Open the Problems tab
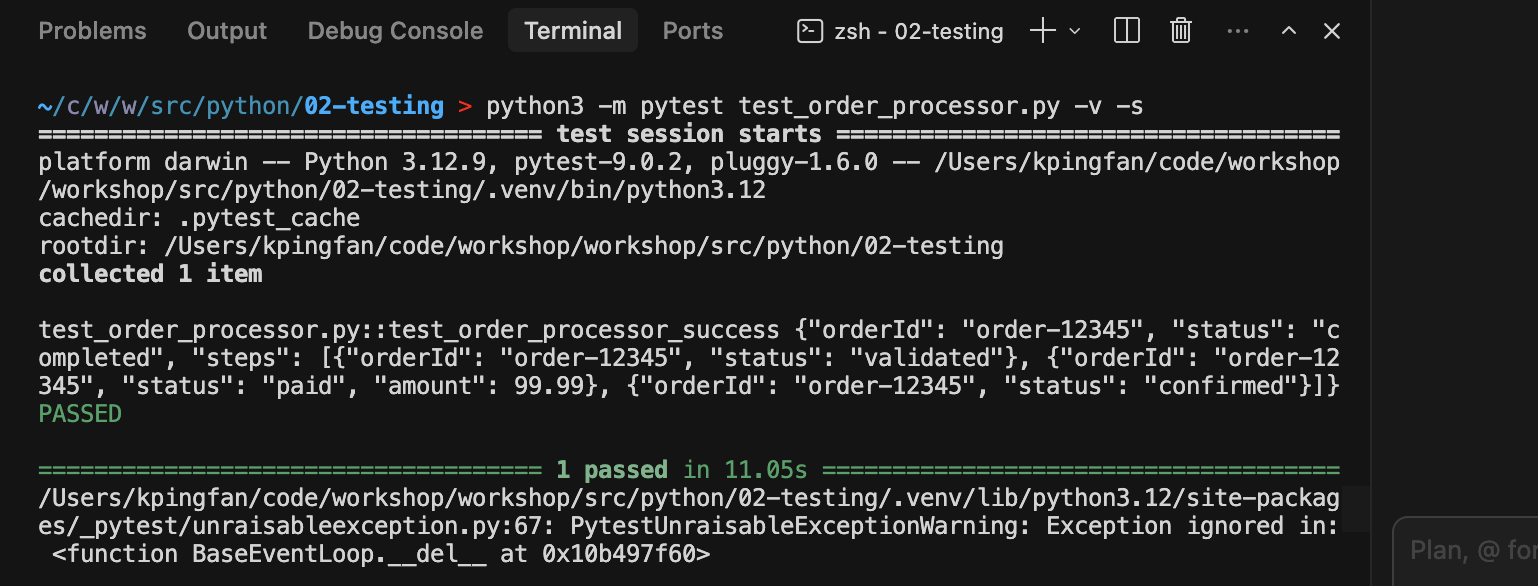The image size is (1538, 586). 92,31
